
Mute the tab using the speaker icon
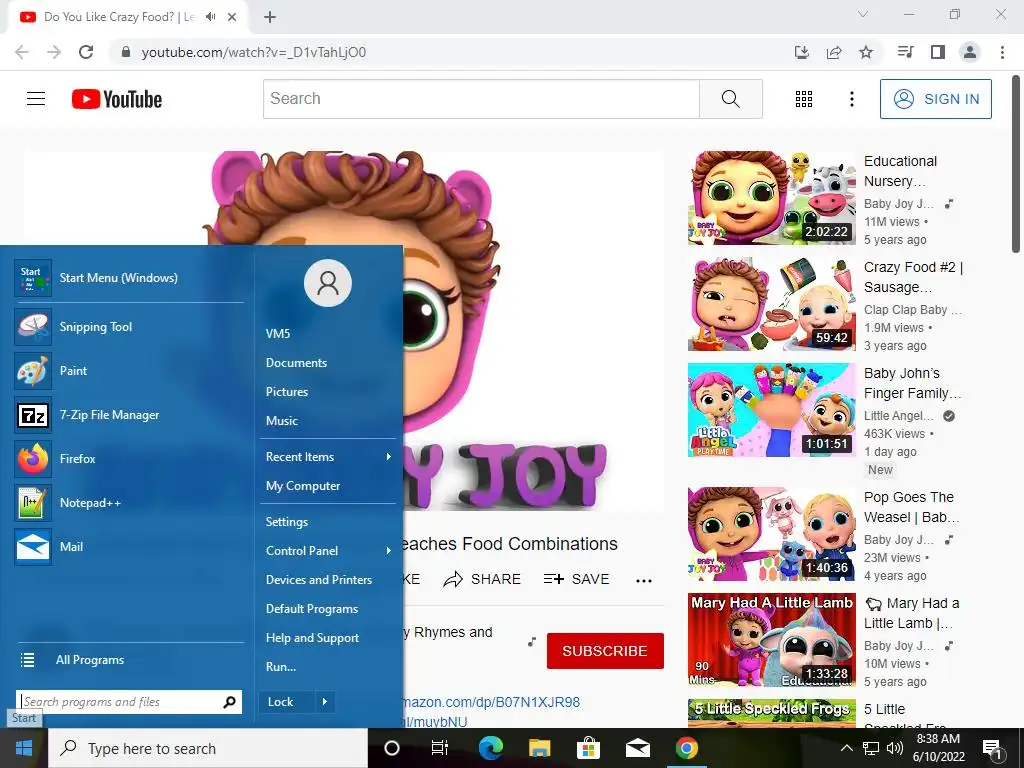point(210,17)
